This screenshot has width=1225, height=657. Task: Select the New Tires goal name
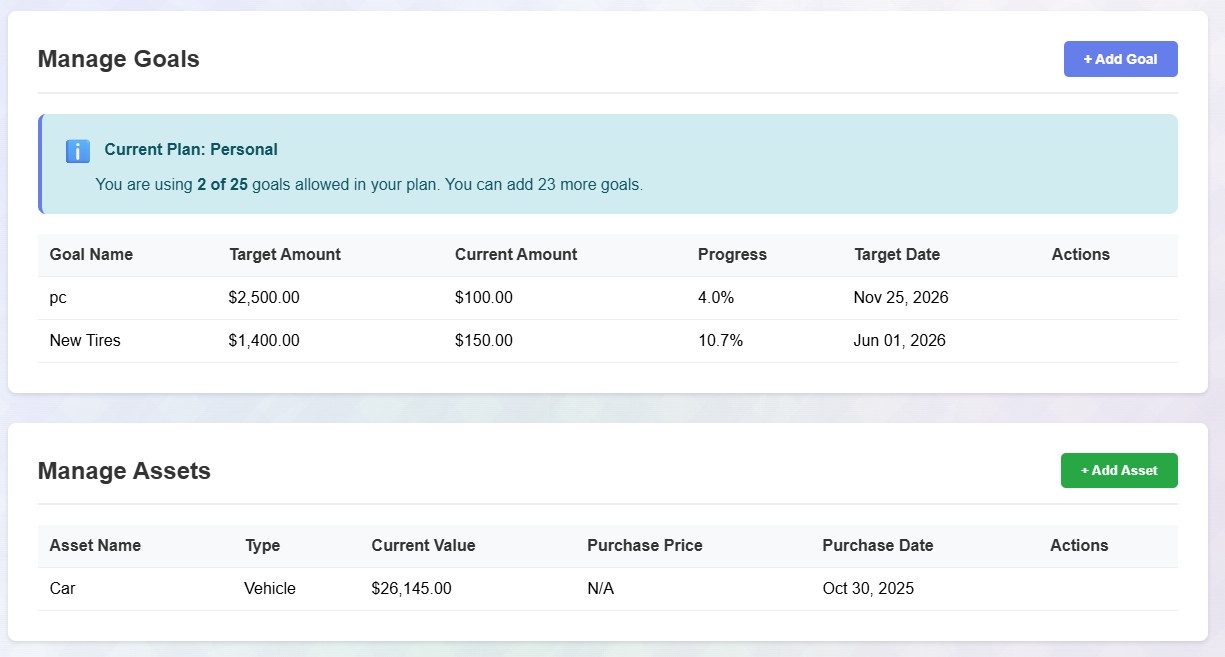[x=85, y=340]
